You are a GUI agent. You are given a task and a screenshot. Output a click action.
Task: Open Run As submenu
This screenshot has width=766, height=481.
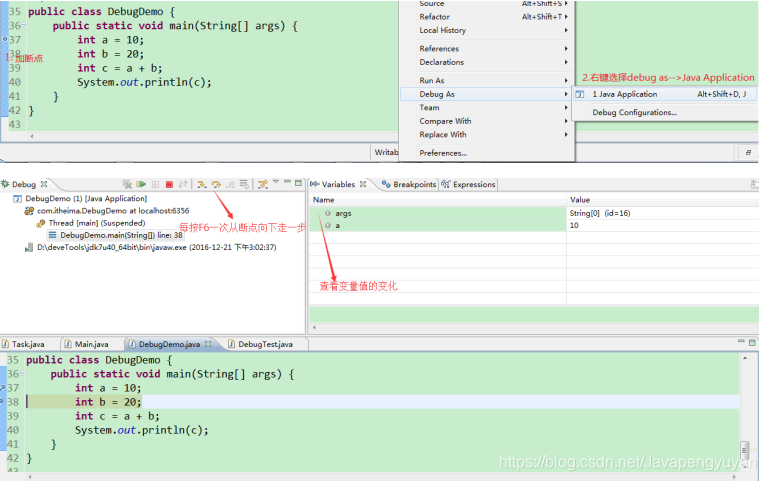(x=487, y=81)
